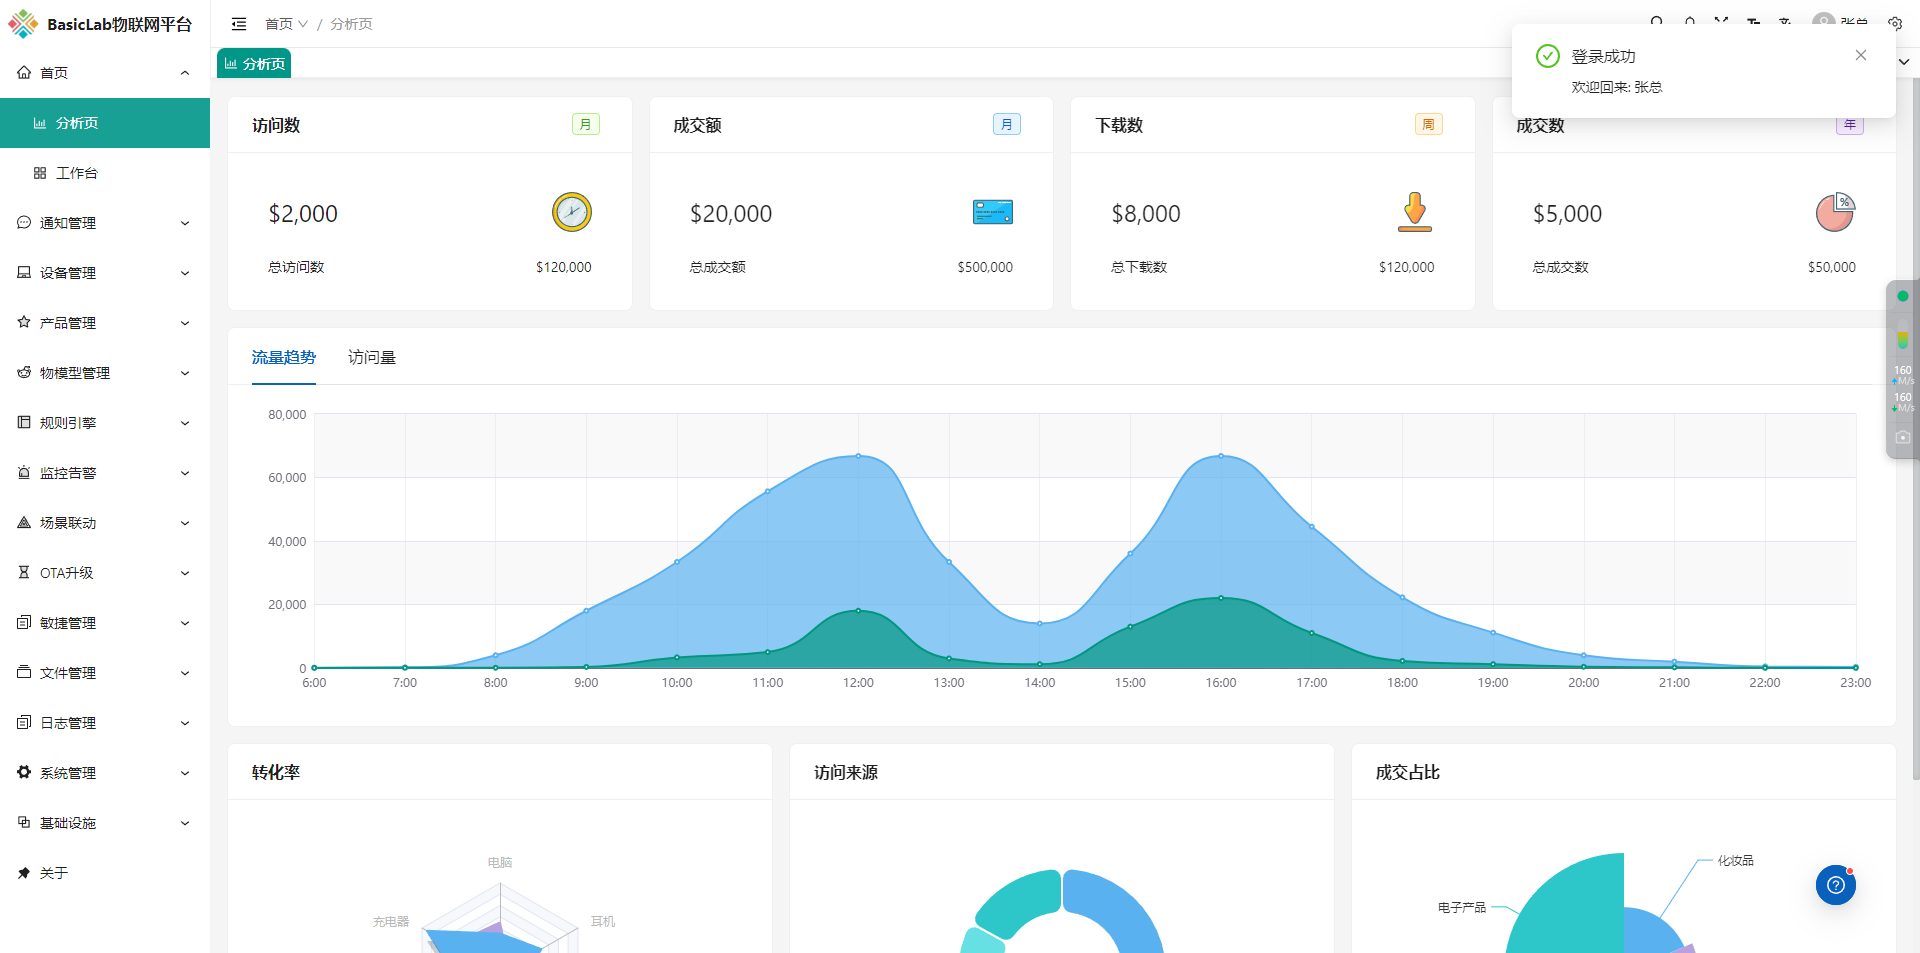1920x953 pixels.
Task: Click the orange 周 tag on 下载数
Action: click(x=1429, y=124)
